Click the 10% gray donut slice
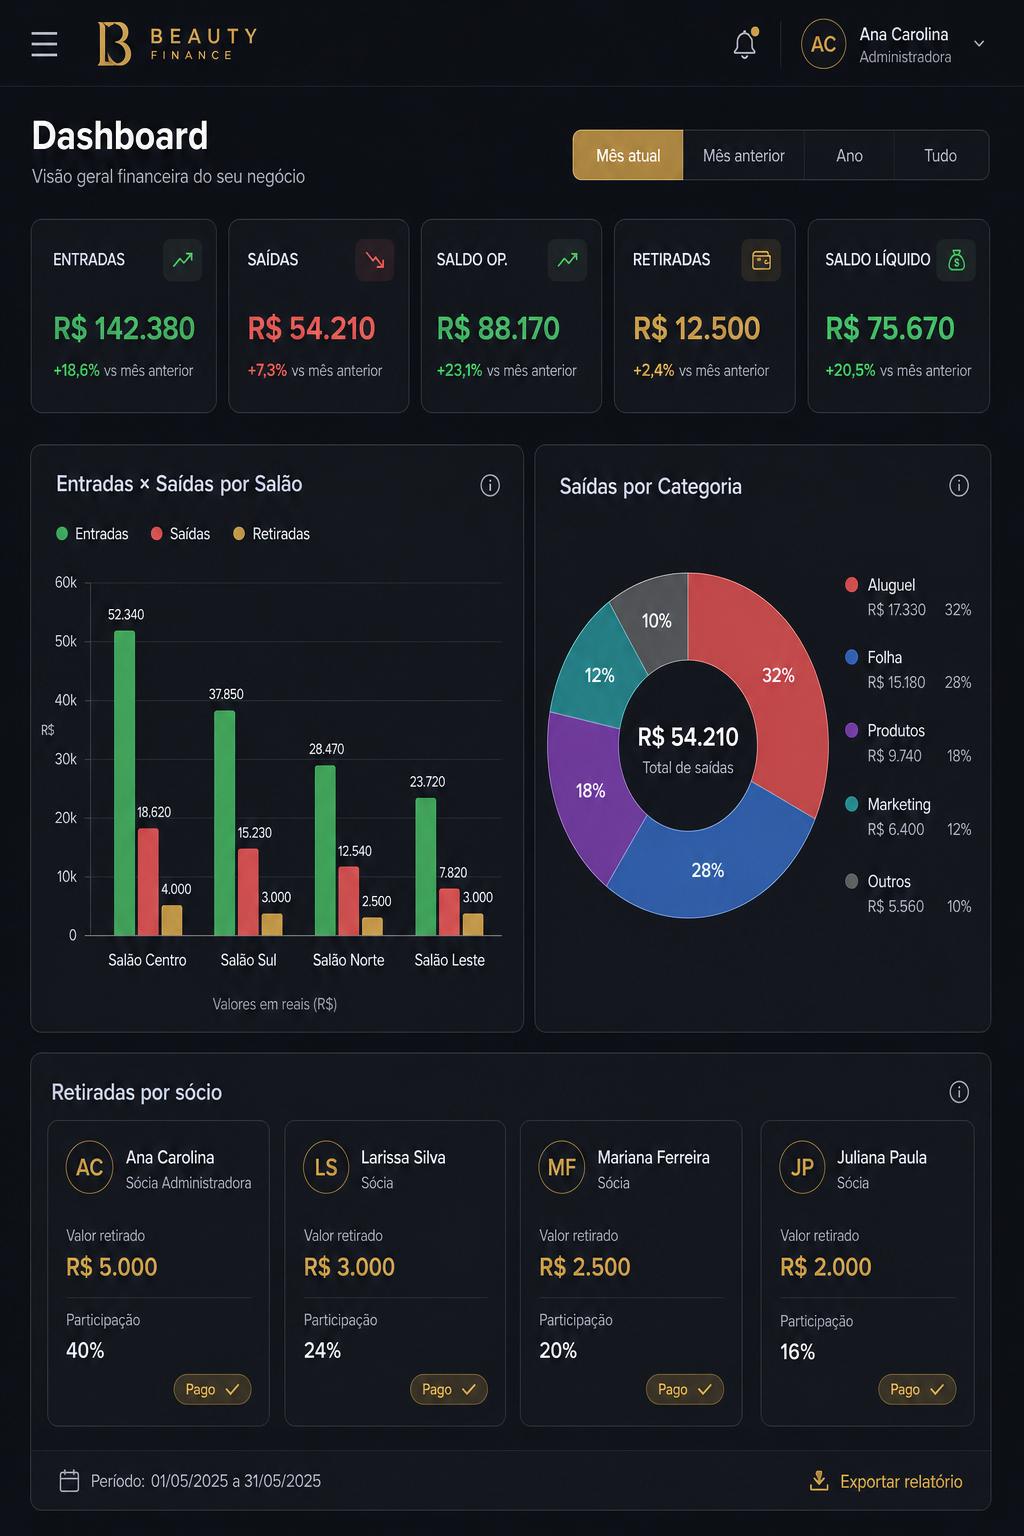The height and width of the screenshot is (1536, 1024). [655, 620]
